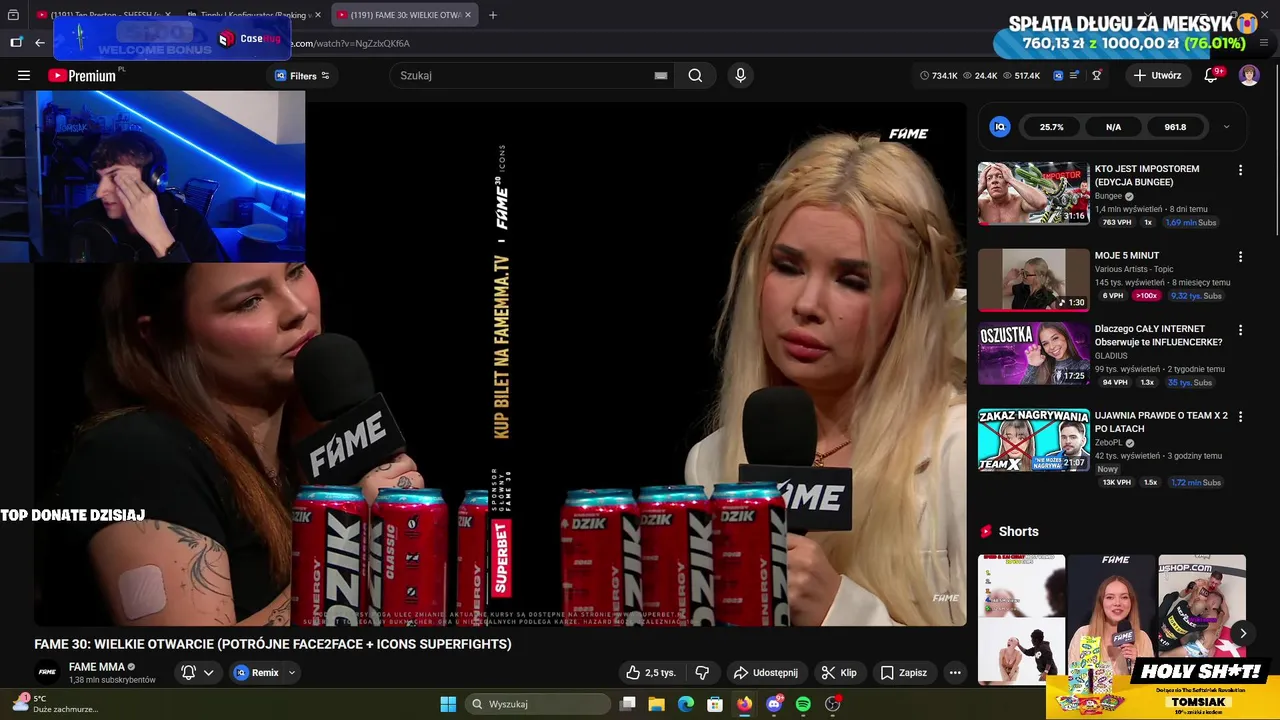
Task: Open the vidIQ Filters dropdown
Action: click(302, 75)
